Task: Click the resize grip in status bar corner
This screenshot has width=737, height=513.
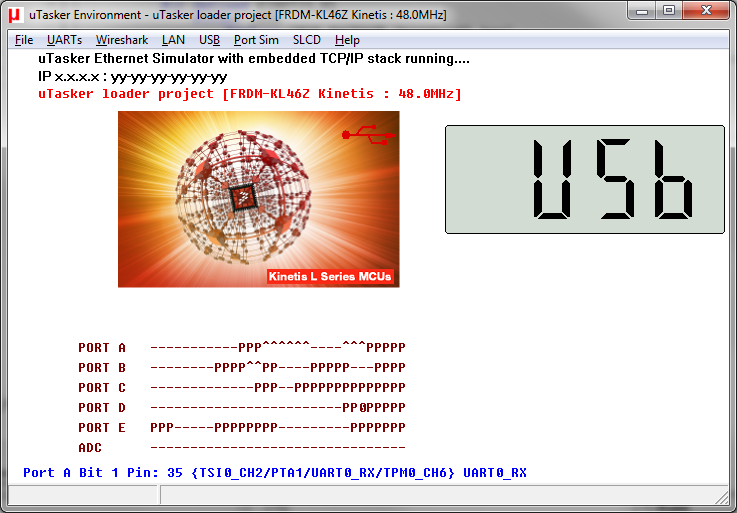Action: [721, 497]
